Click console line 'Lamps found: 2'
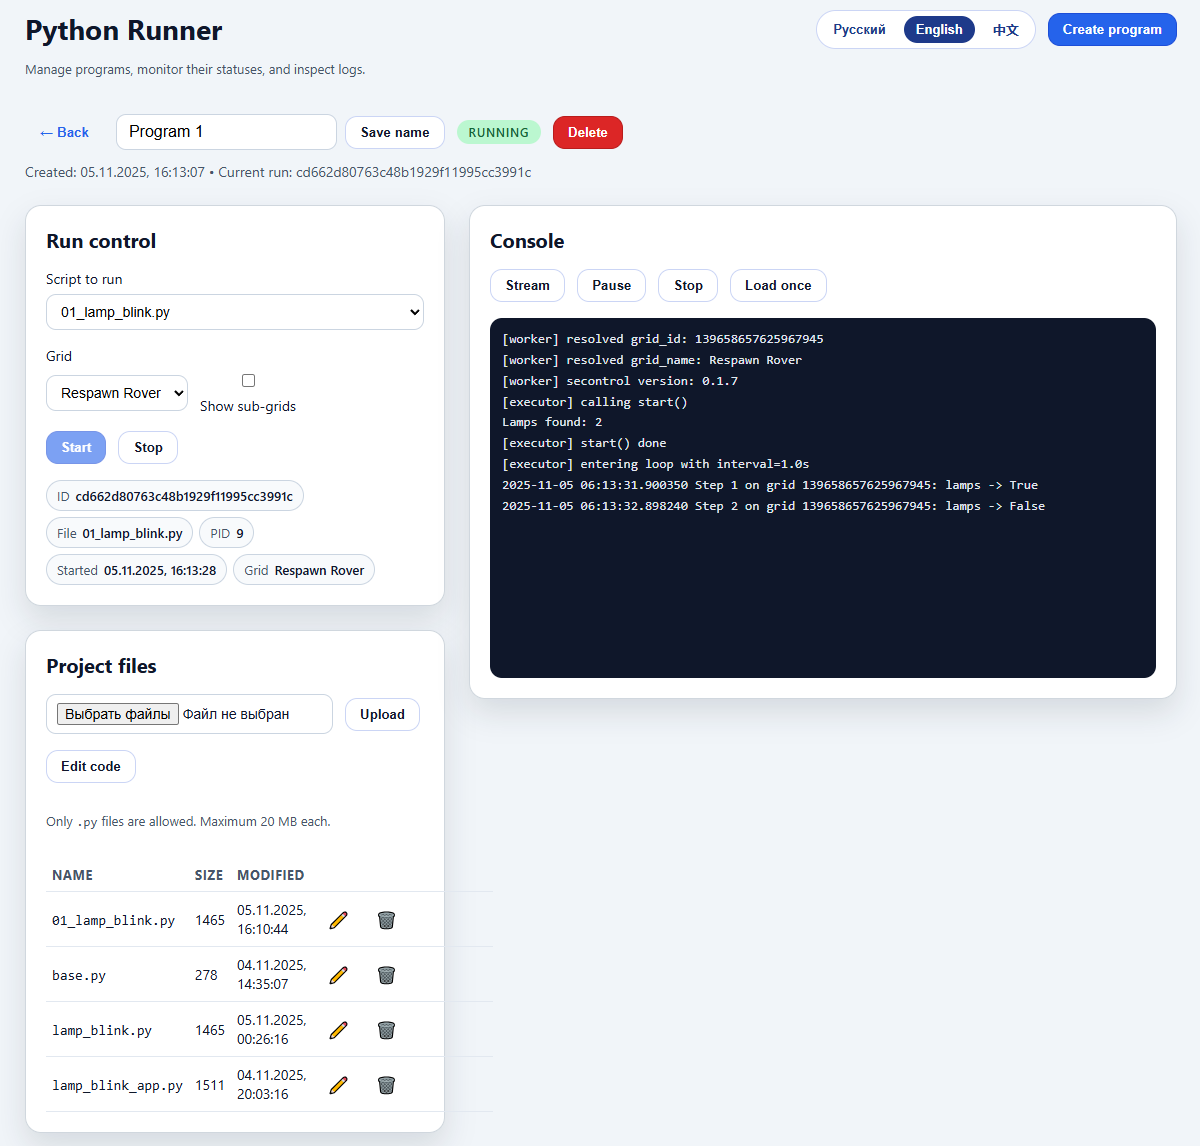The width and height of the screenshot is (1200, 1146). pos(552,422)
